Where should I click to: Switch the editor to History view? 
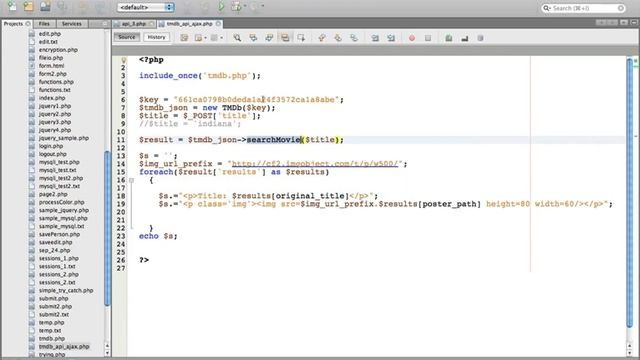(x=156, y=37)
